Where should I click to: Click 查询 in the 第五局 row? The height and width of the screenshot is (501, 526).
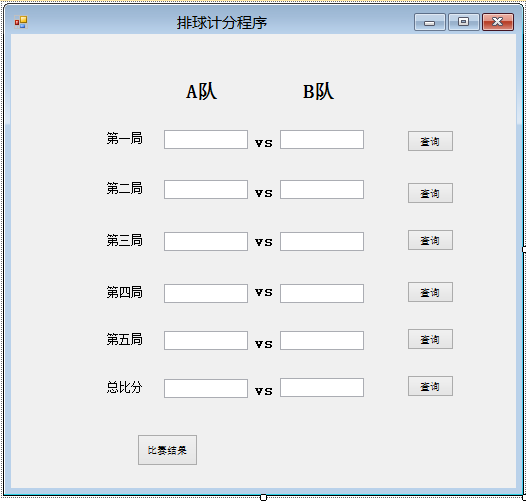[x=430, y=339]
